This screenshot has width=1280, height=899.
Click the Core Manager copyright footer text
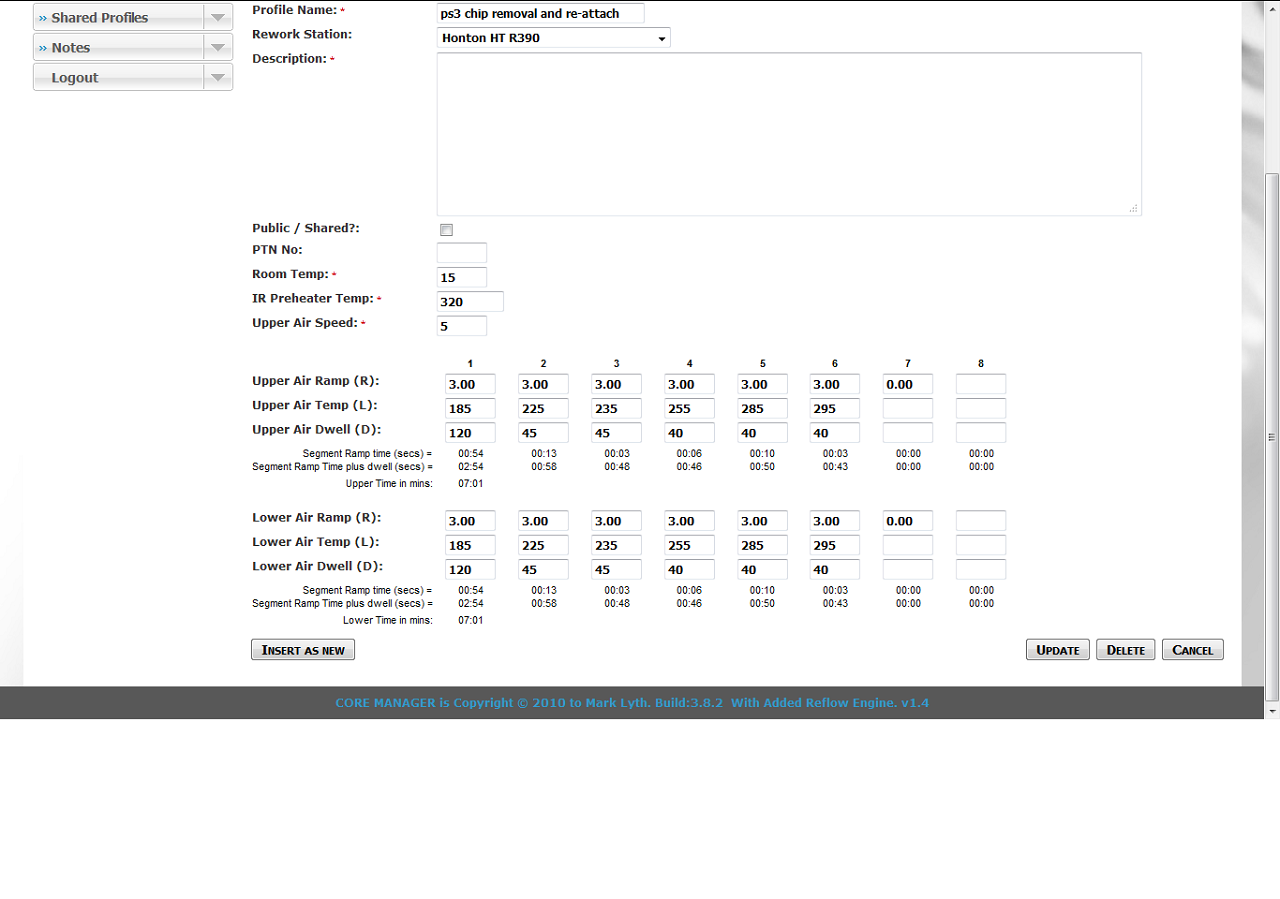pos(632,703)
